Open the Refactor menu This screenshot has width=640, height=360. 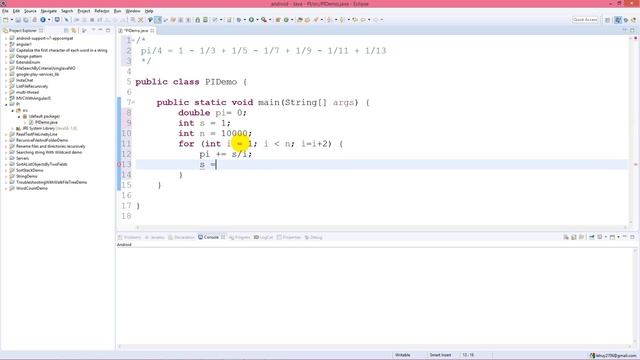[102, 11]
